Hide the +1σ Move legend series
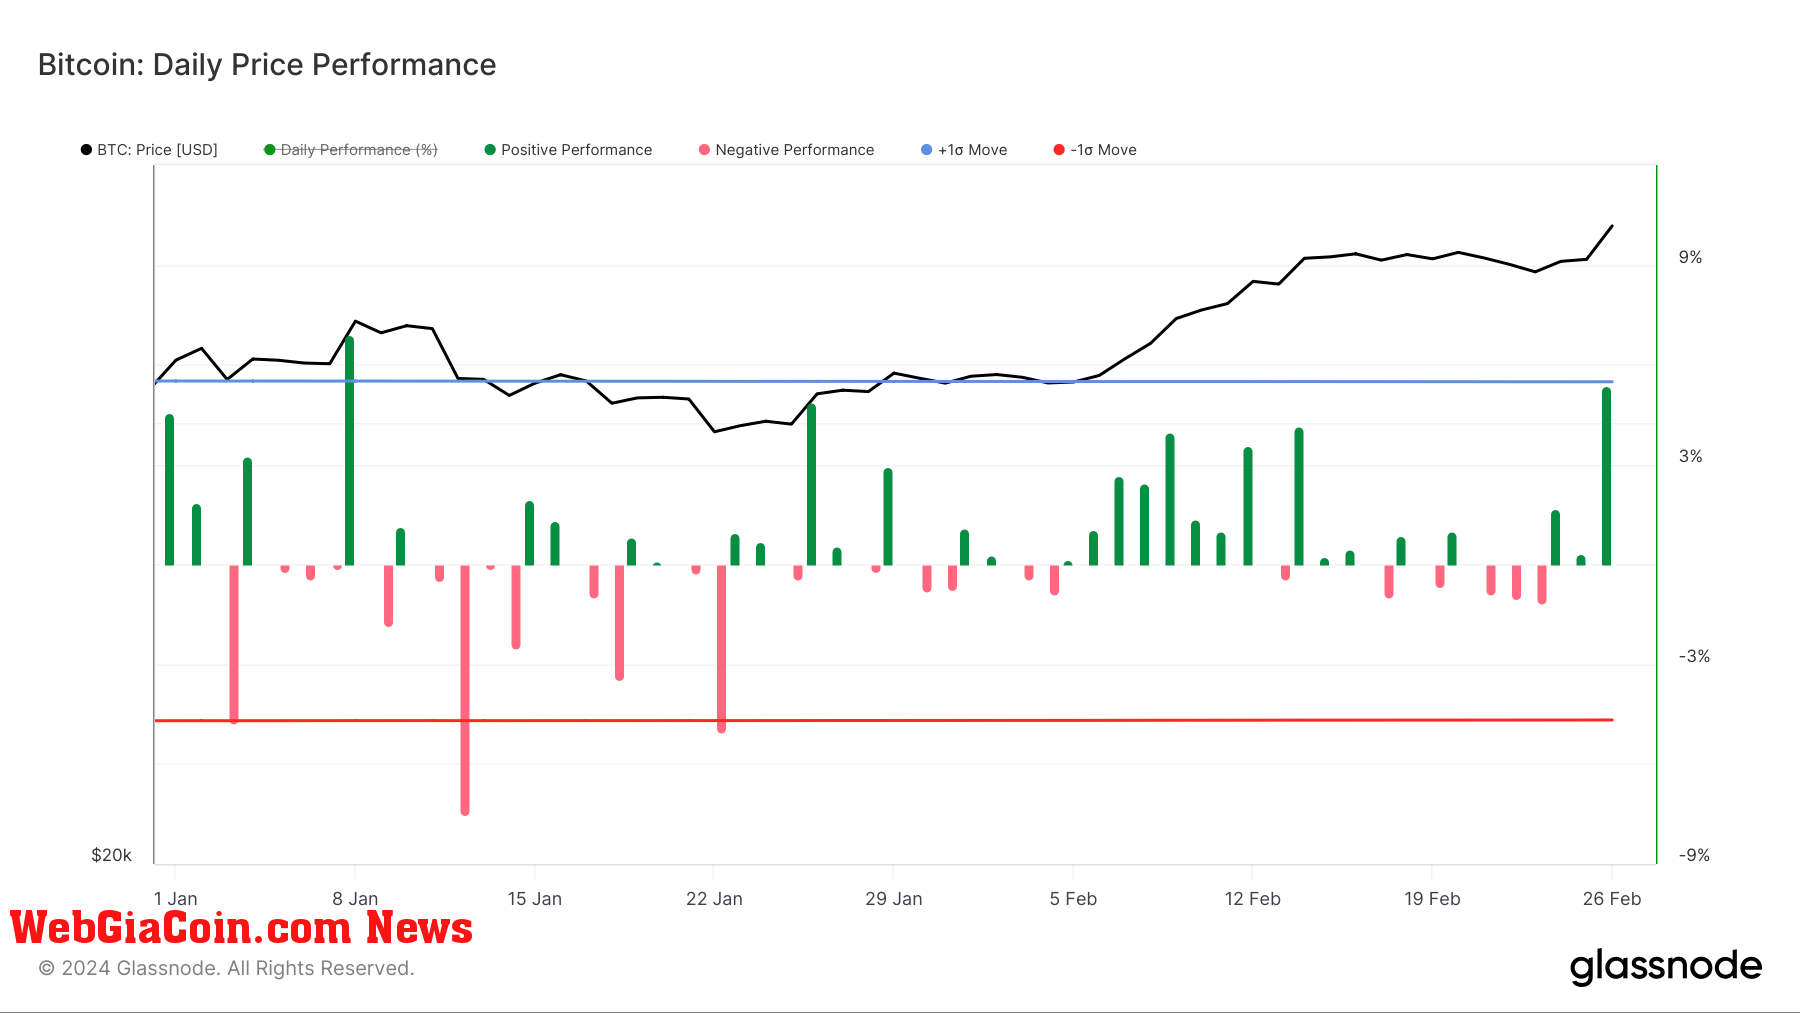1800x1013 pixels. pos(964,150)
